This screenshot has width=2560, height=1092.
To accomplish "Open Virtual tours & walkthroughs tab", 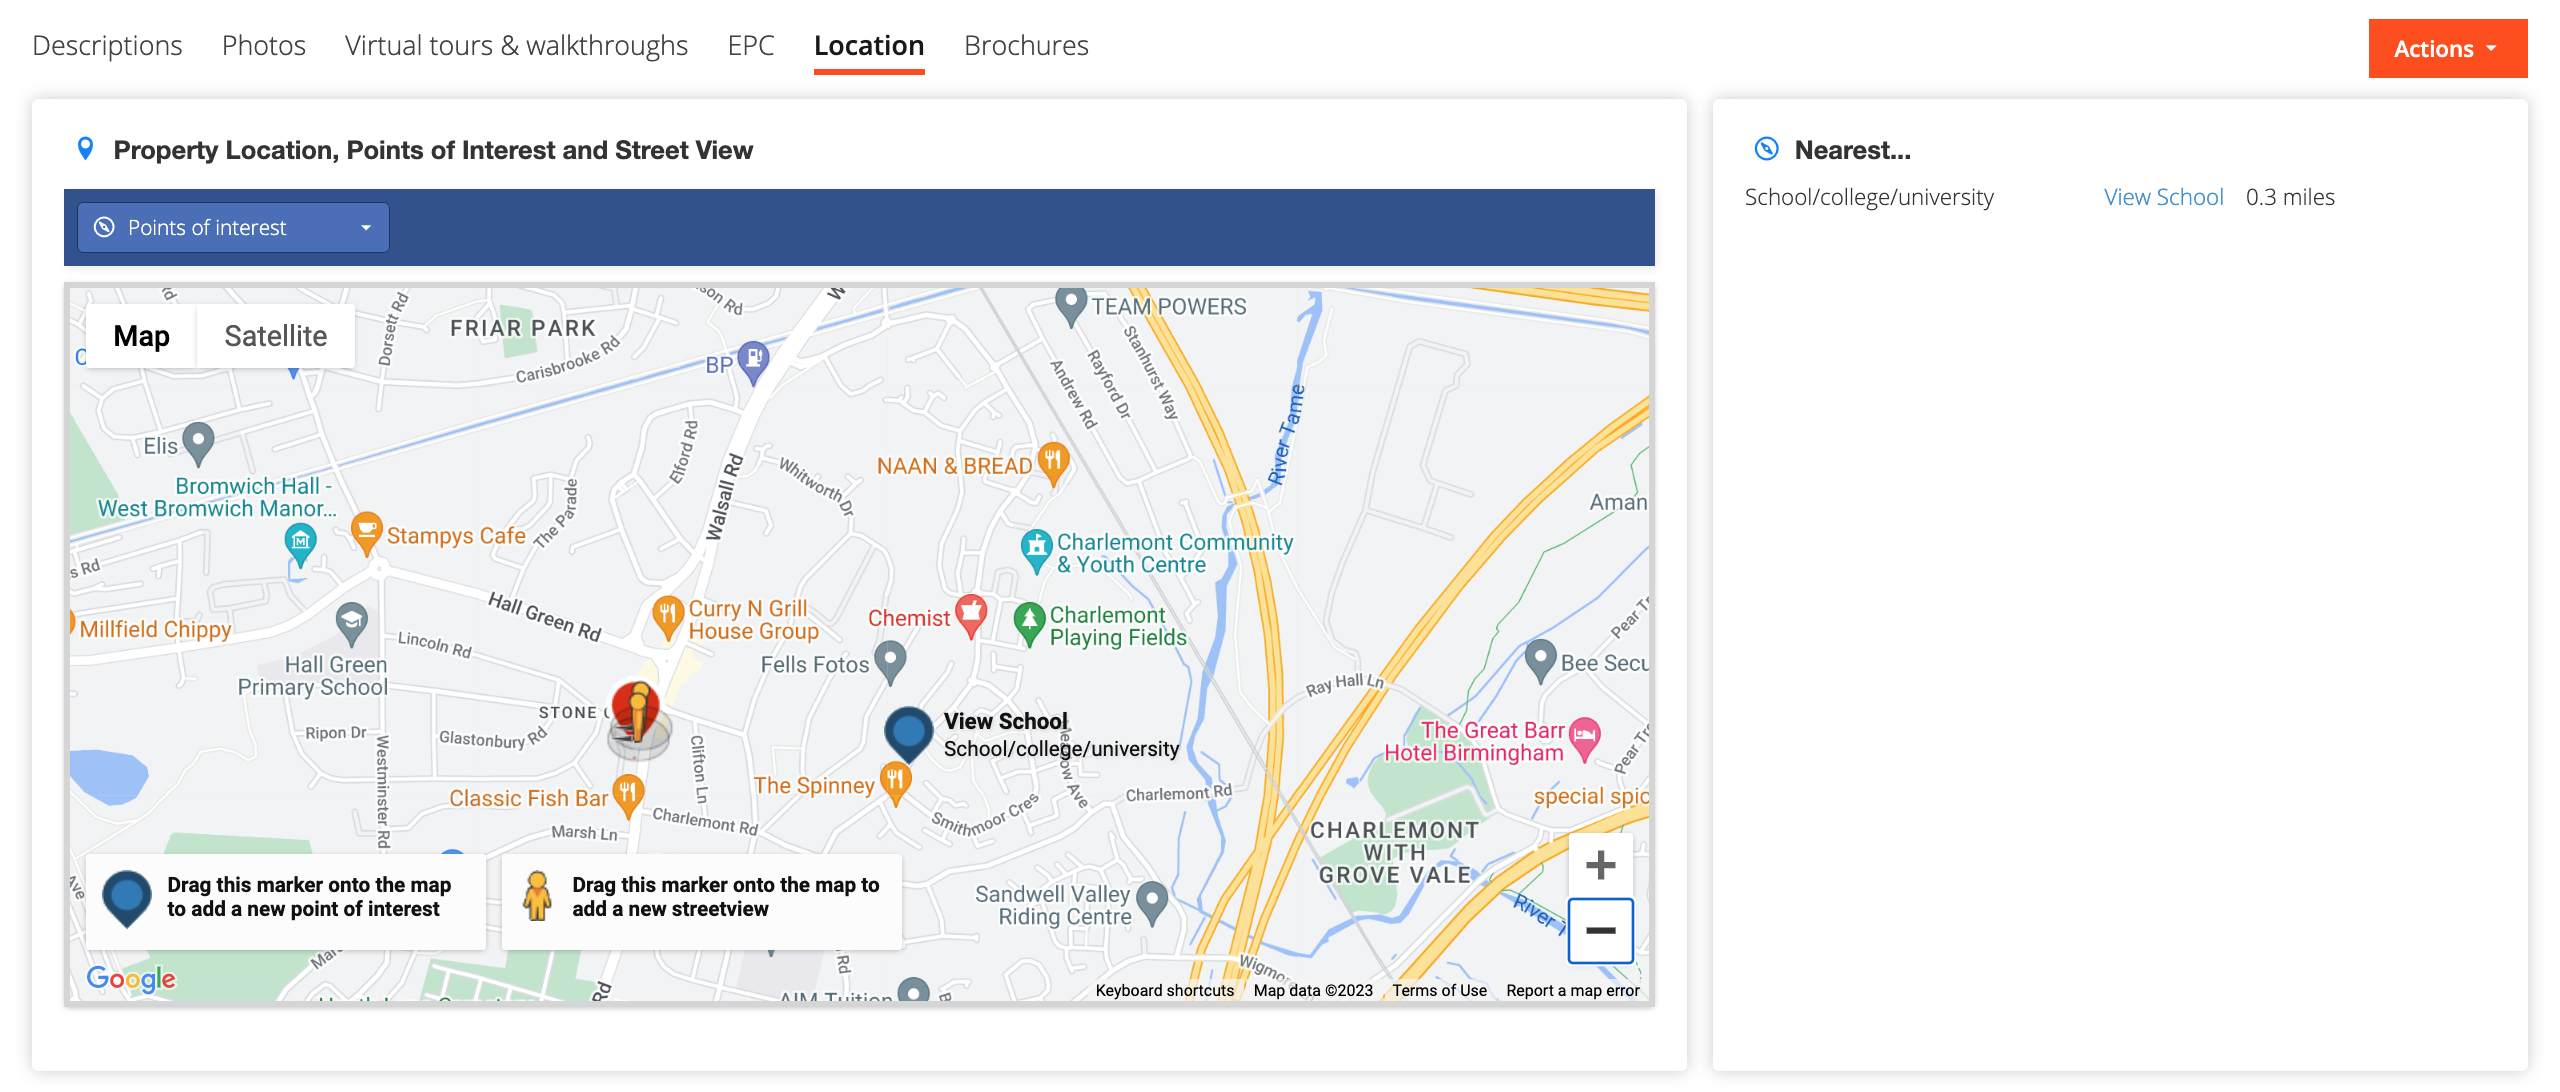I will pyautogui.click(x=516, y=46).
